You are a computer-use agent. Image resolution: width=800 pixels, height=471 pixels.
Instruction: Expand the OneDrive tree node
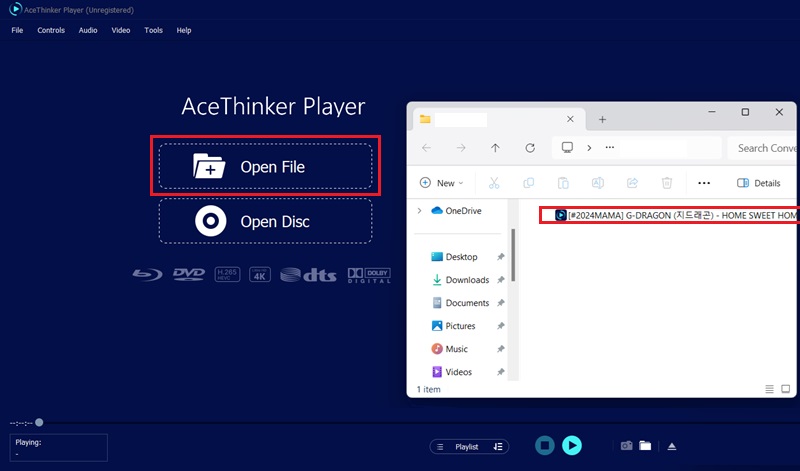419,210
